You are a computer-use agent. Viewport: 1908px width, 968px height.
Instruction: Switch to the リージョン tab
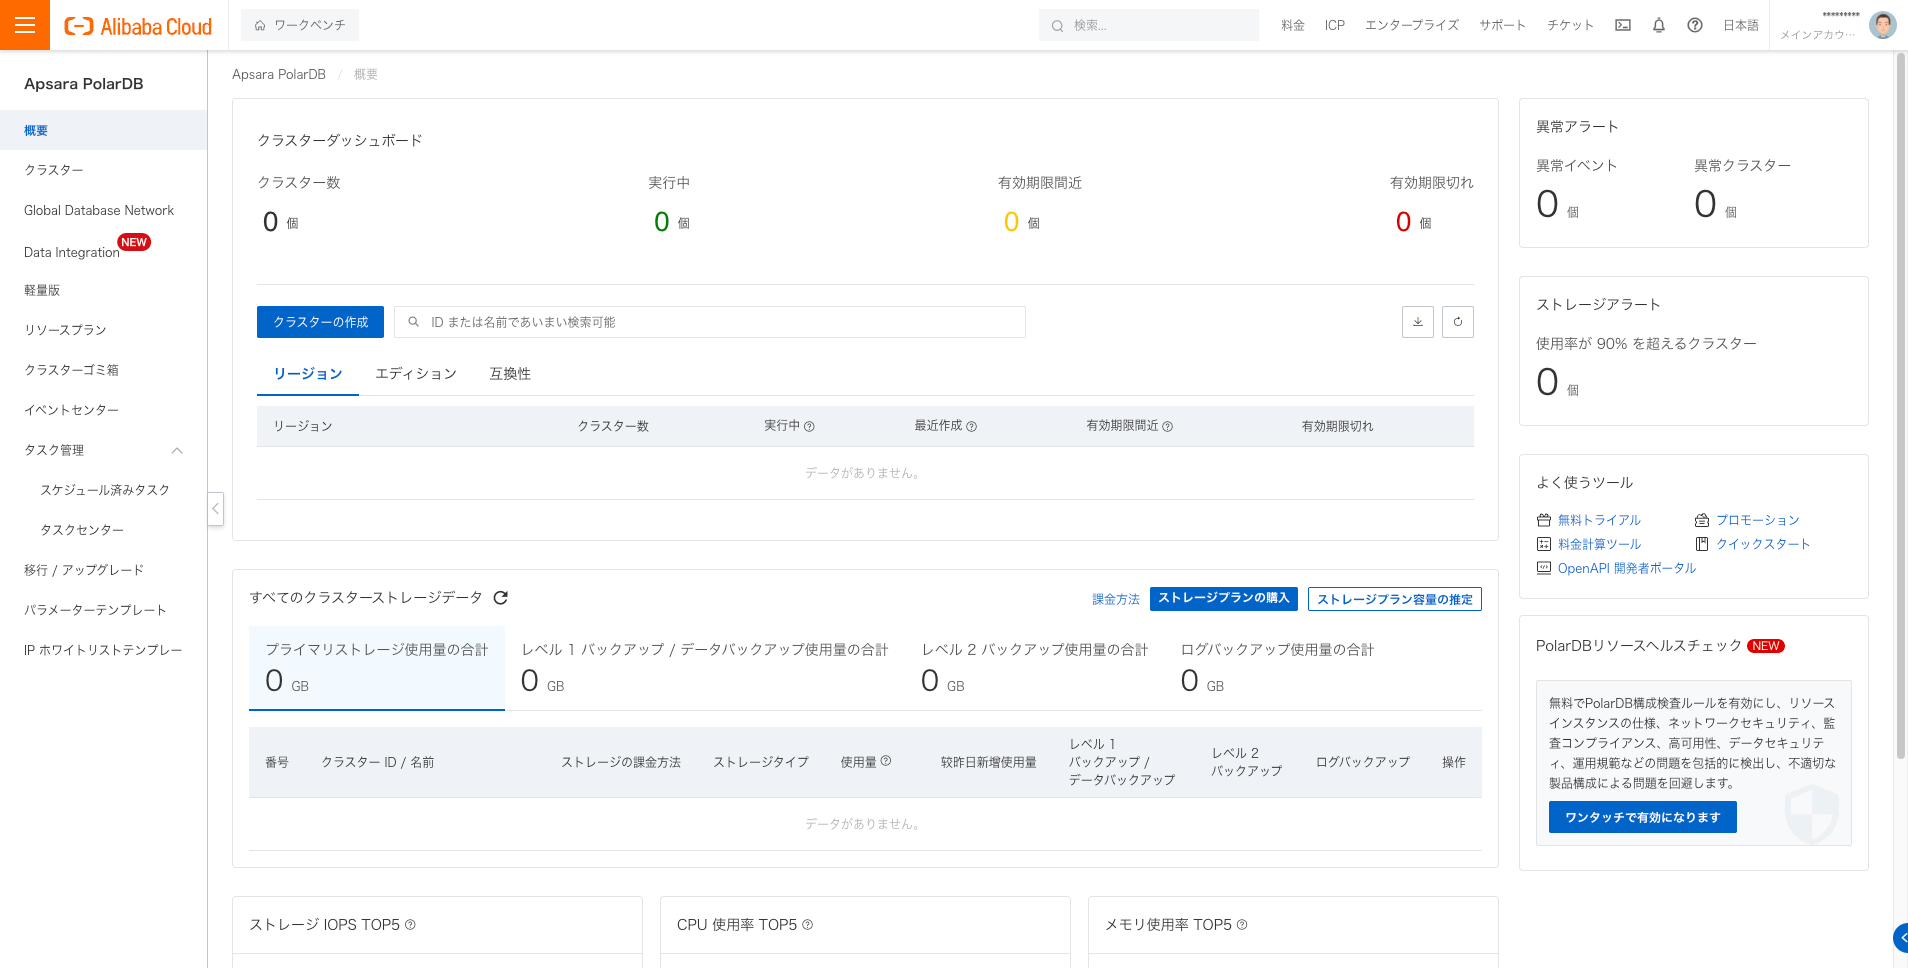(308, 374)
